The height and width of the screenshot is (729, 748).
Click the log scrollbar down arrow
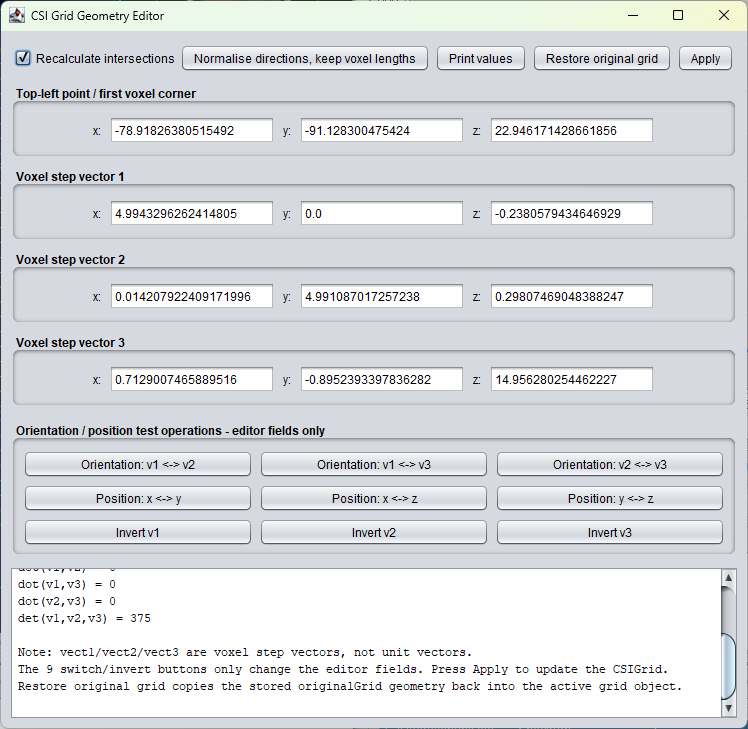coord(728,708)
